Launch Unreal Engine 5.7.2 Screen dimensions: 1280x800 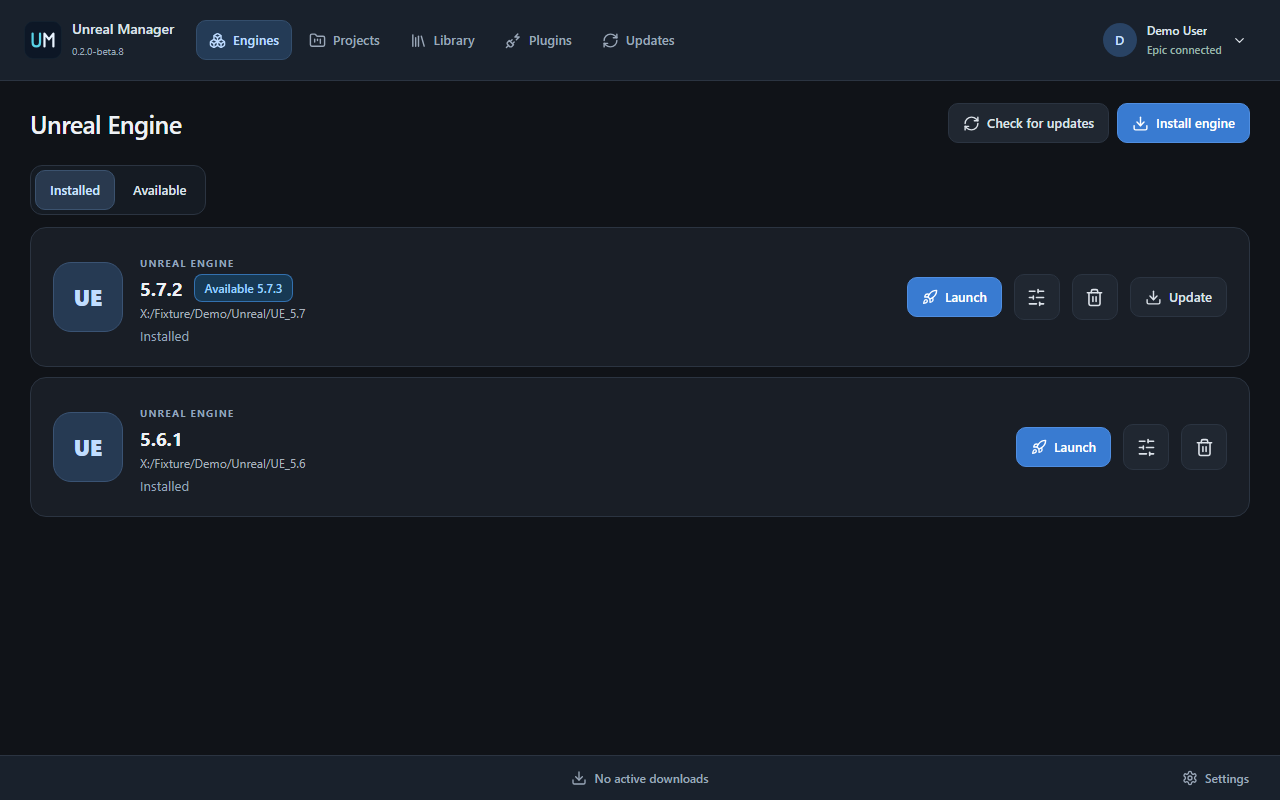pyautogui.click(x=954, y=297)
